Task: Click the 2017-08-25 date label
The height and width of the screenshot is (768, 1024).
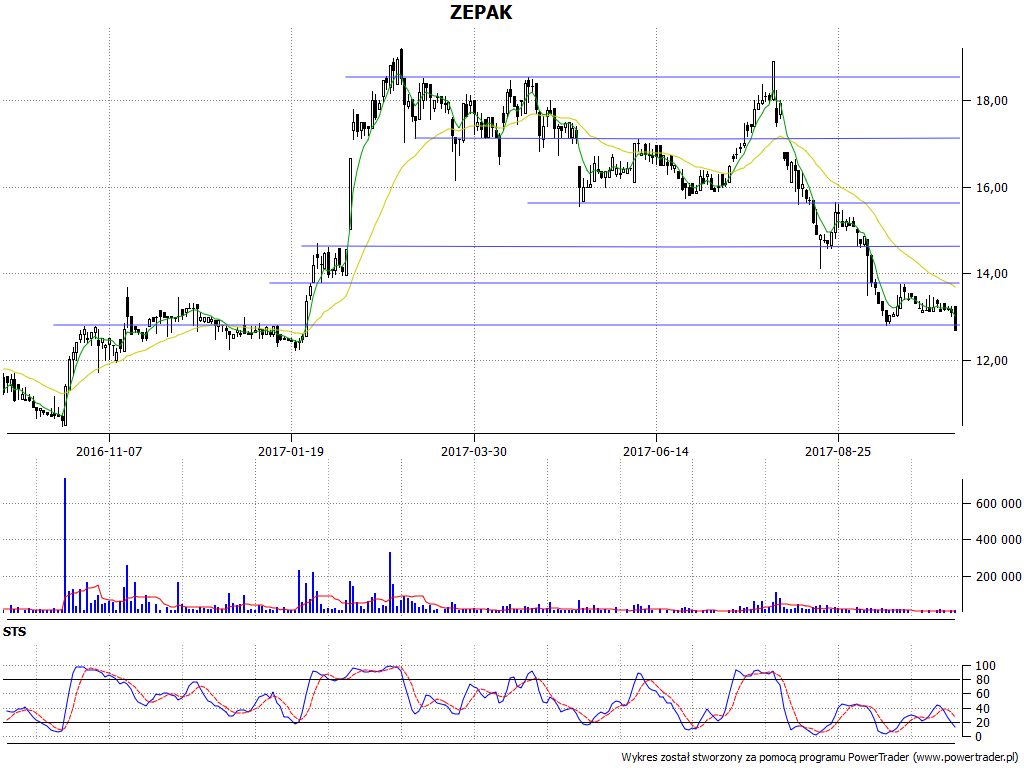Action: click(x=838, y=451)
